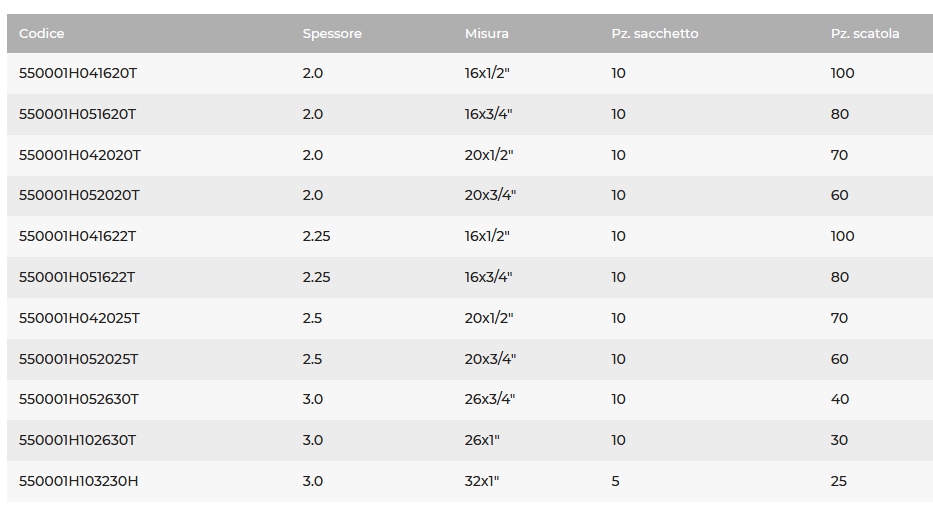Click the code 550001H042020T cell
933x520 pixels.
click(x=80, y=155)
